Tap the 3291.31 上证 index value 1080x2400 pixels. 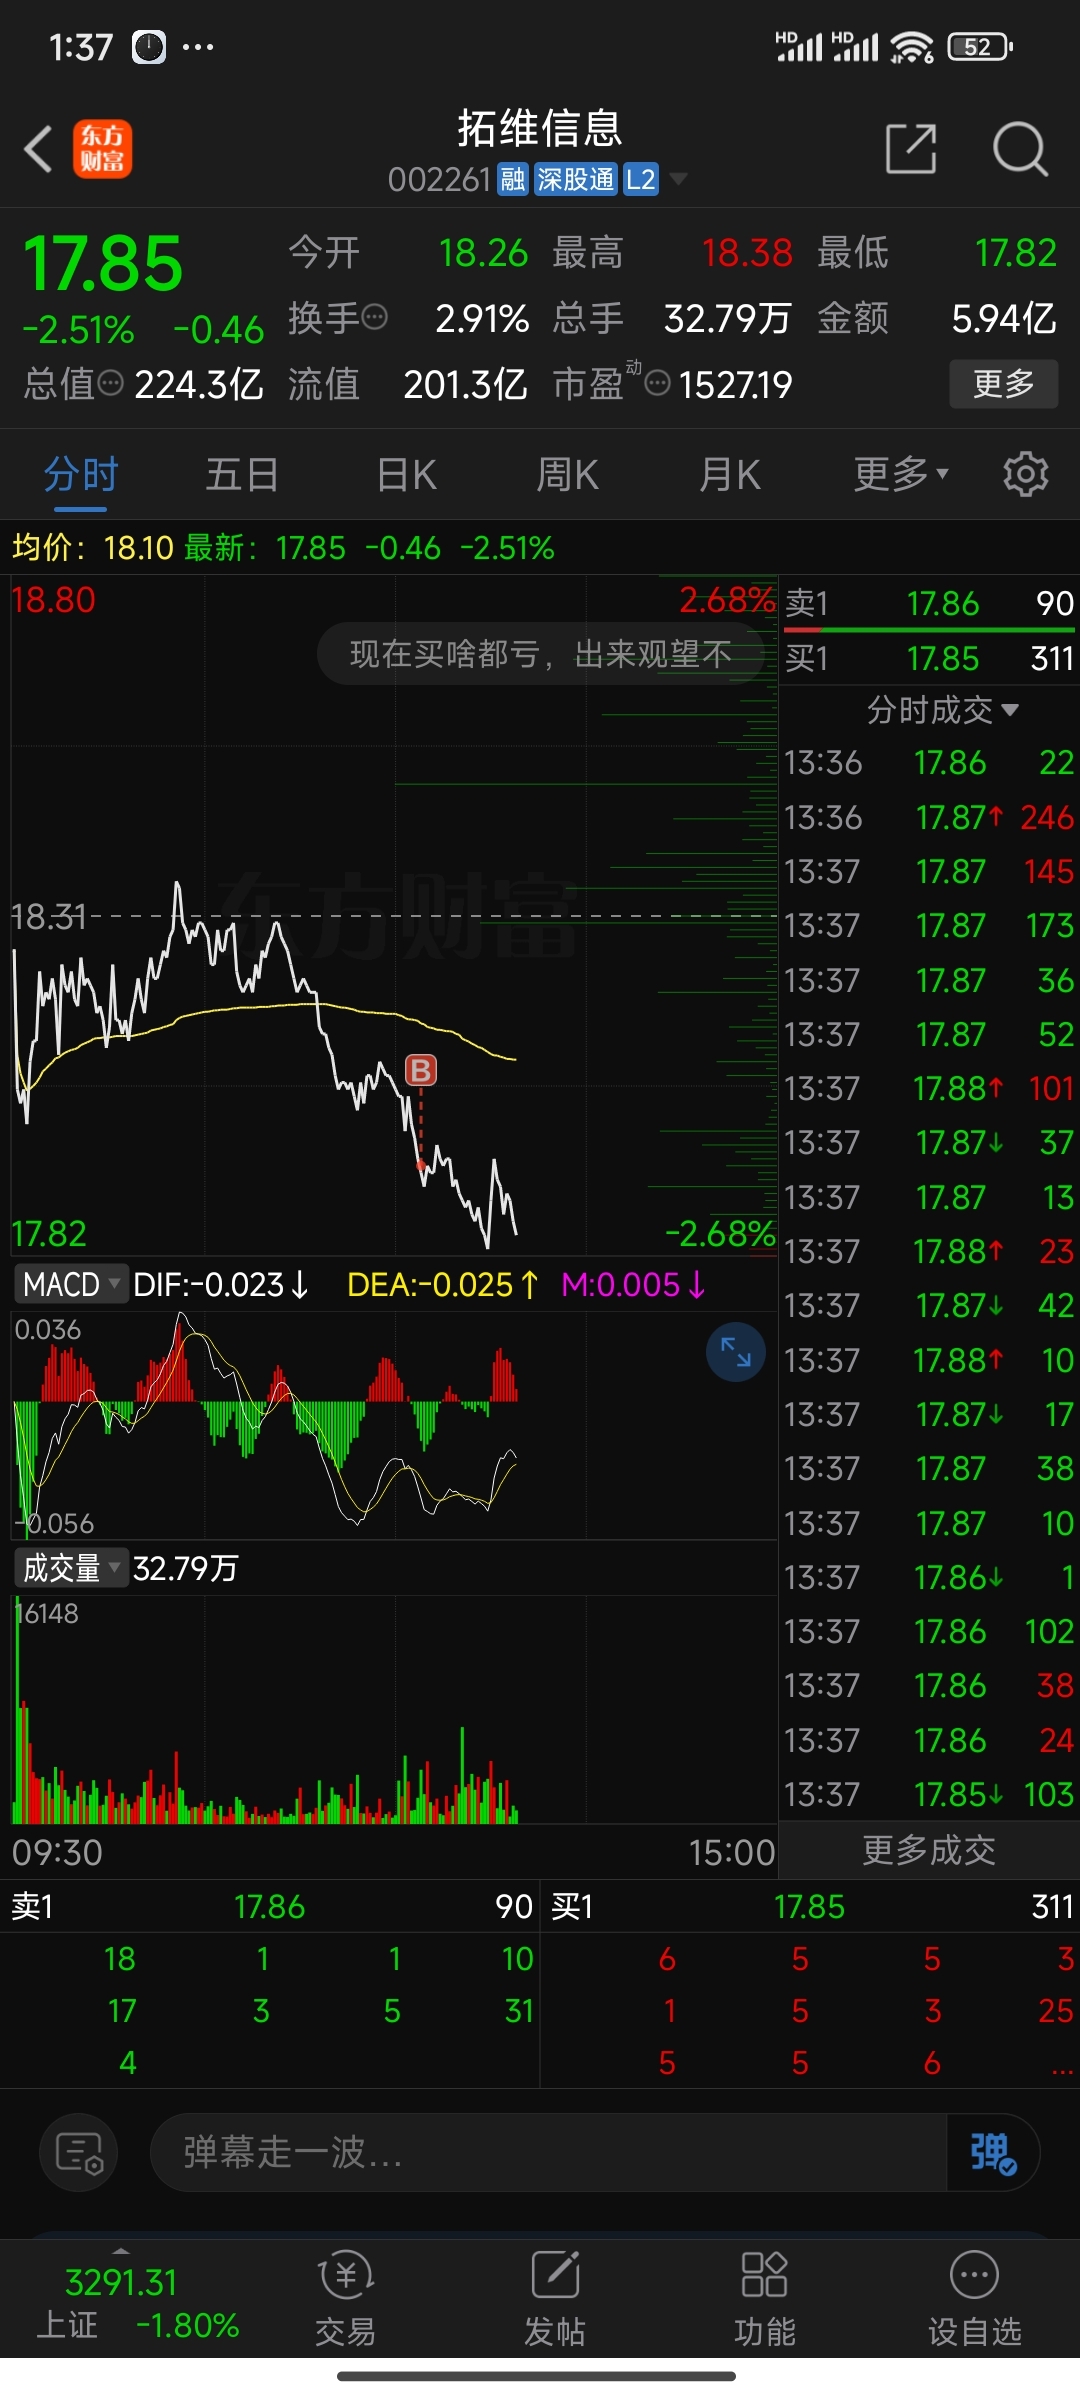[121, 2282]
